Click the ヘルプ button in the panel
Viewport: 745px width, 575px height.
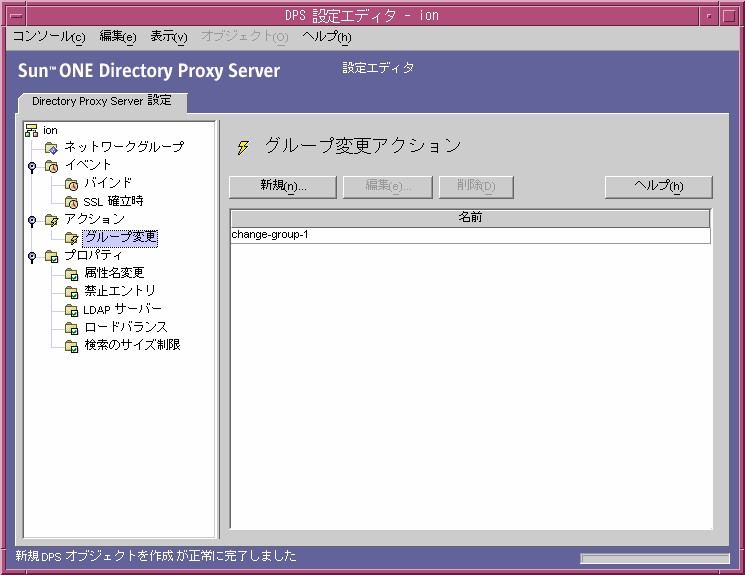pyautogui.click(x=659, y=187)
